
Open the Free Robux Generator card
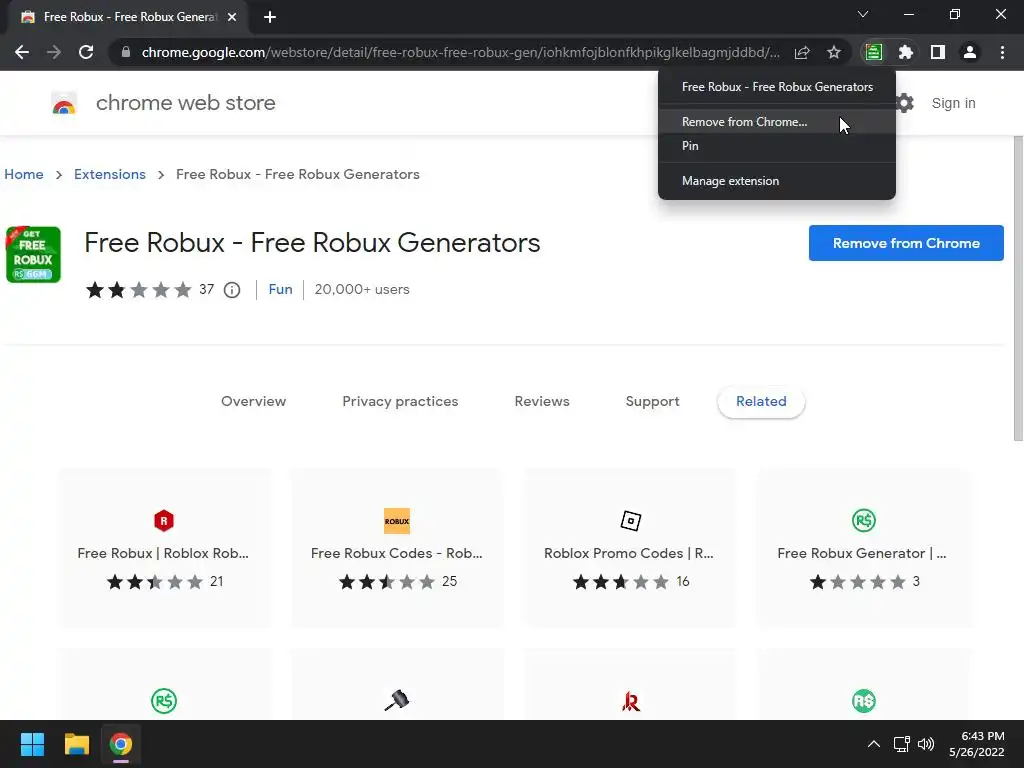863,547
